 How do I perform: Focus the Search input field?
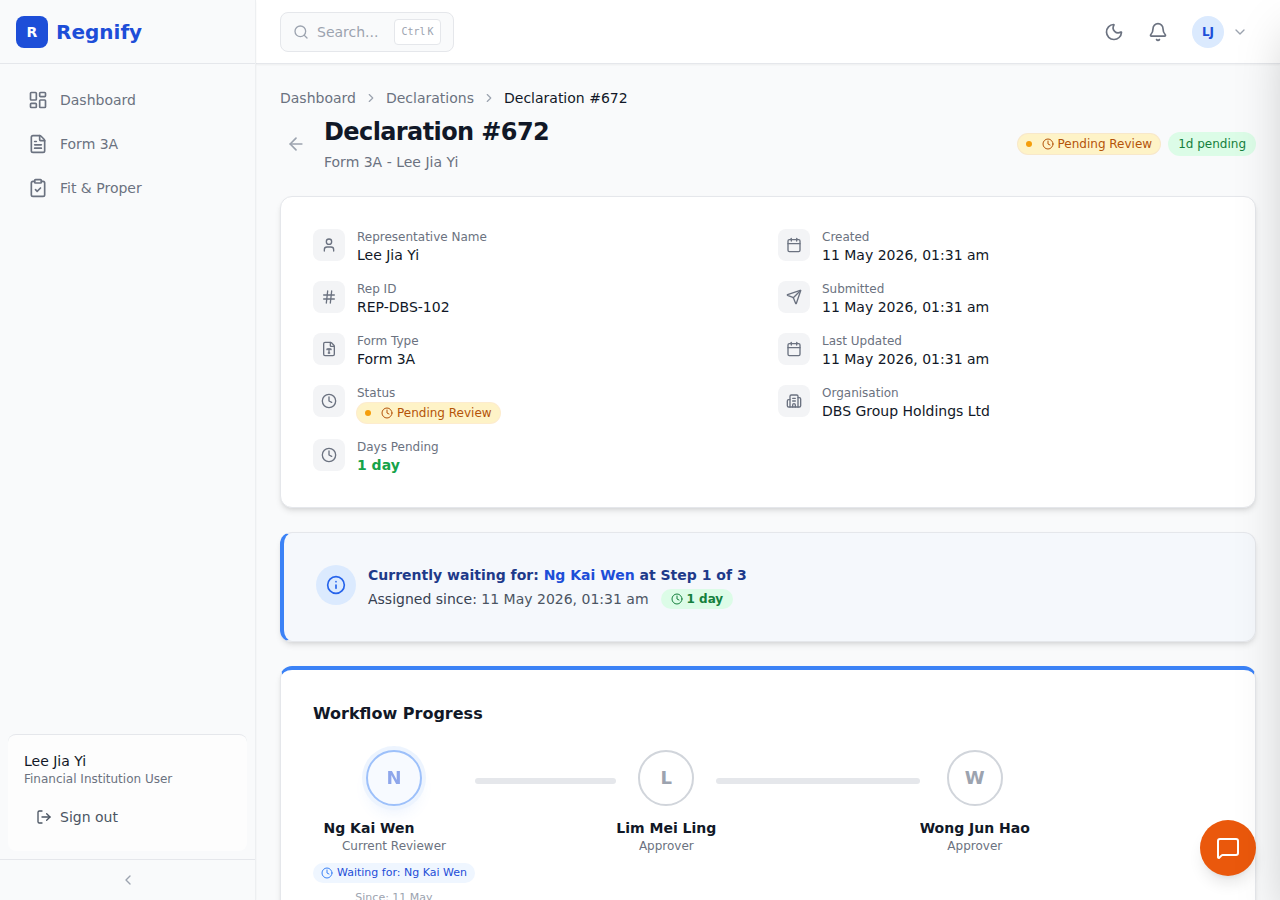[367, 32]
